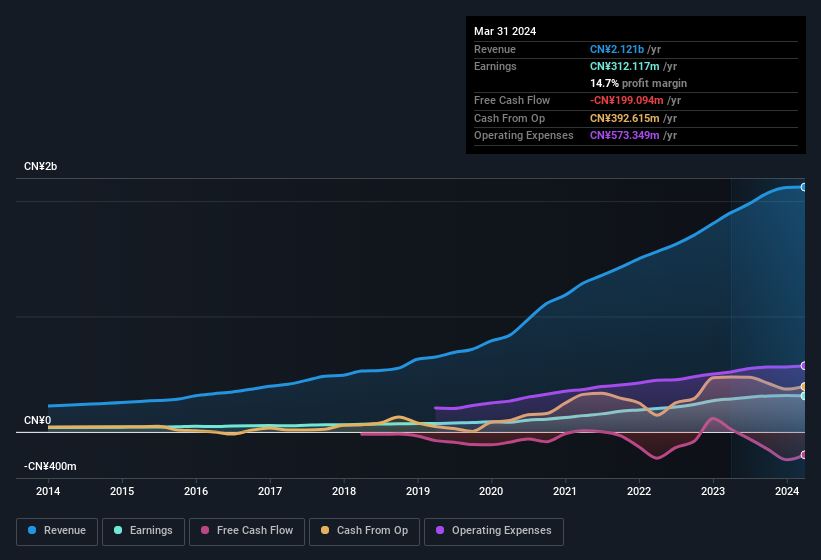This screenshot has height=560, width=821.
Task: Toggle the Revenue legend button
Action: point(57,531)
